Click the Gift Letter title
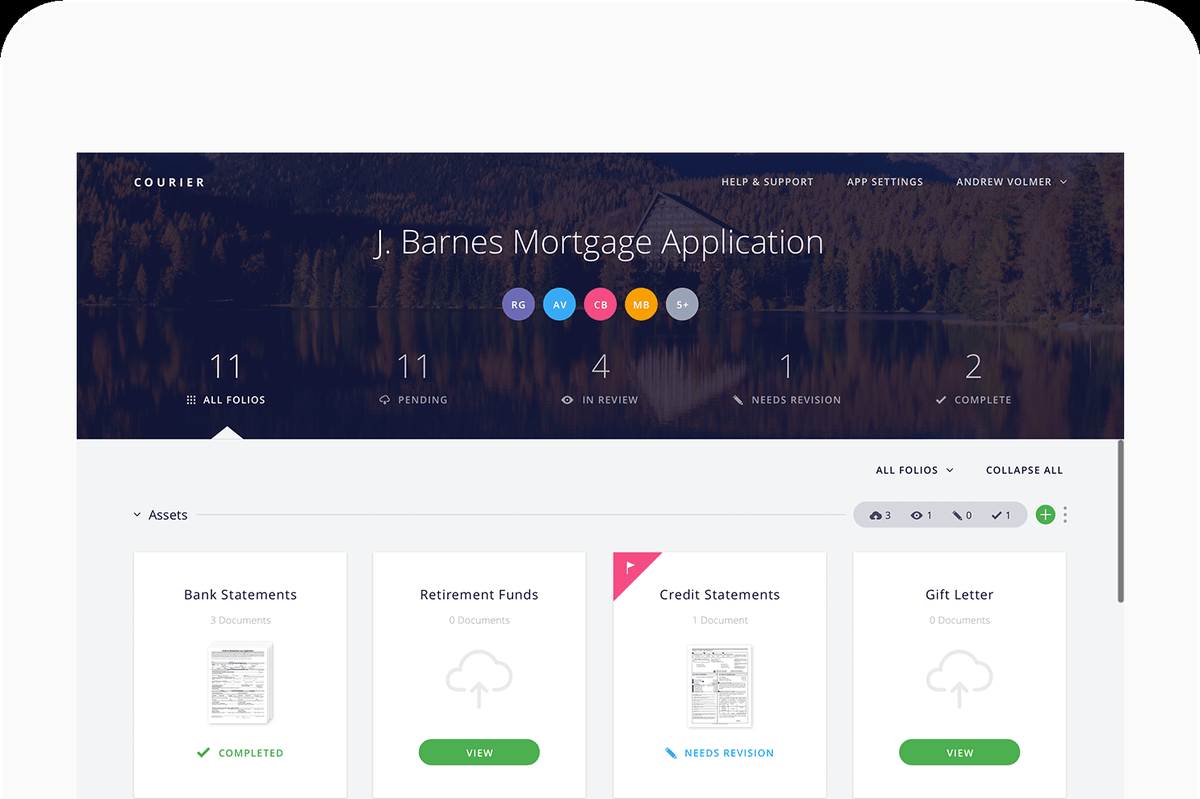Screen dimensions: 1200x799 pyautogui.click(x=959, y=594)
